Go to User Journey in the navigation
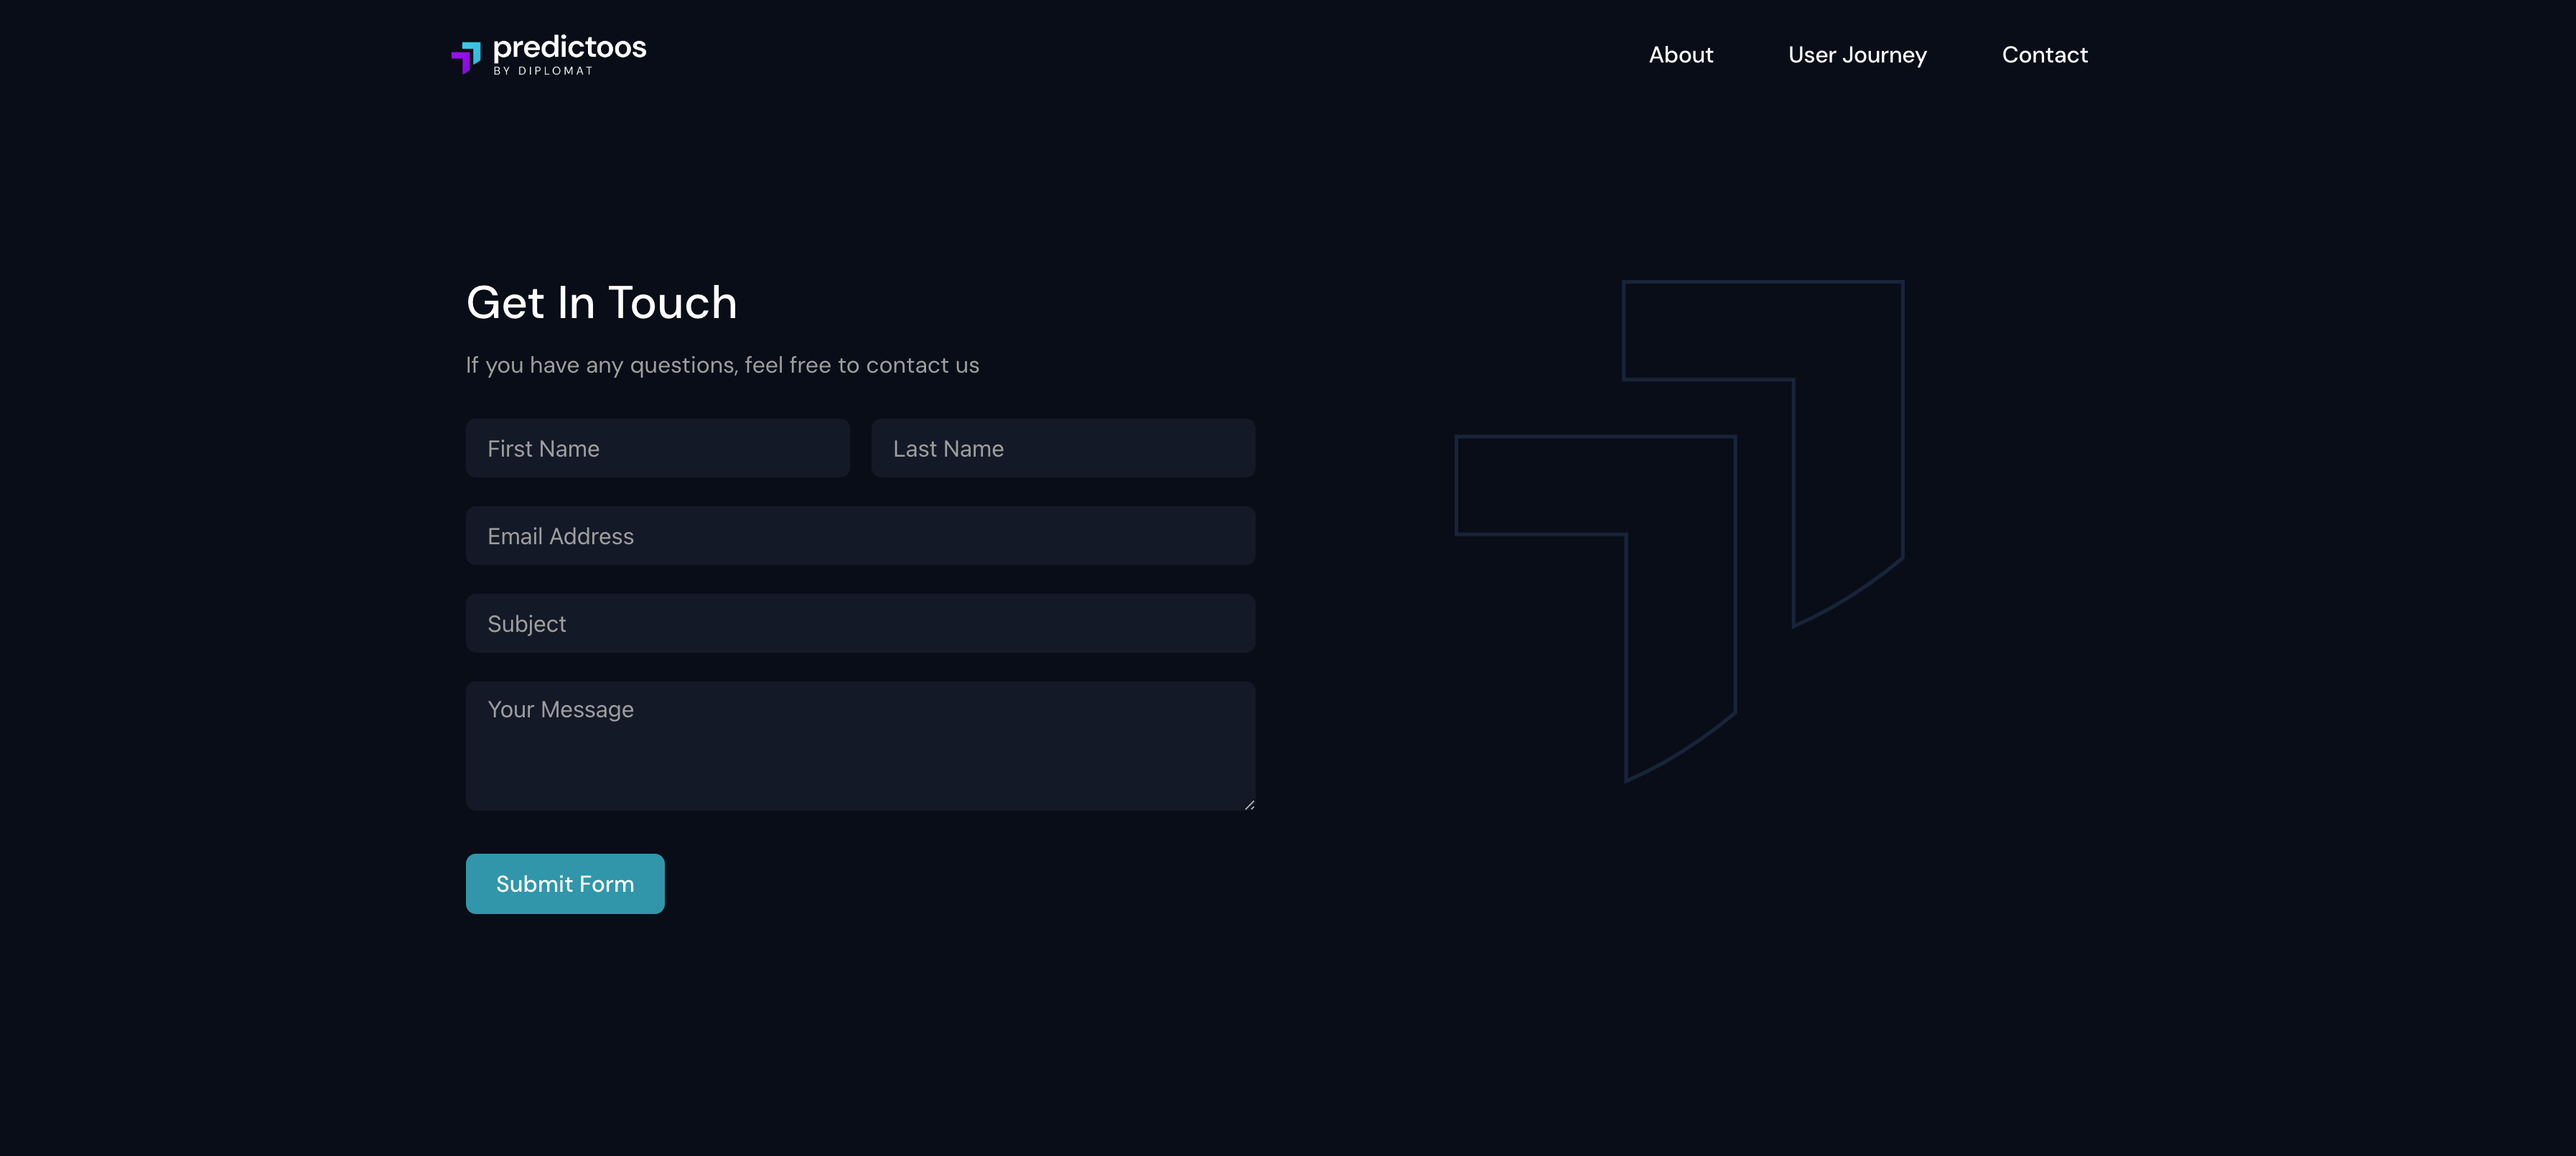The width and height of the screenshot is (2576, 1156). point(1856,55)
